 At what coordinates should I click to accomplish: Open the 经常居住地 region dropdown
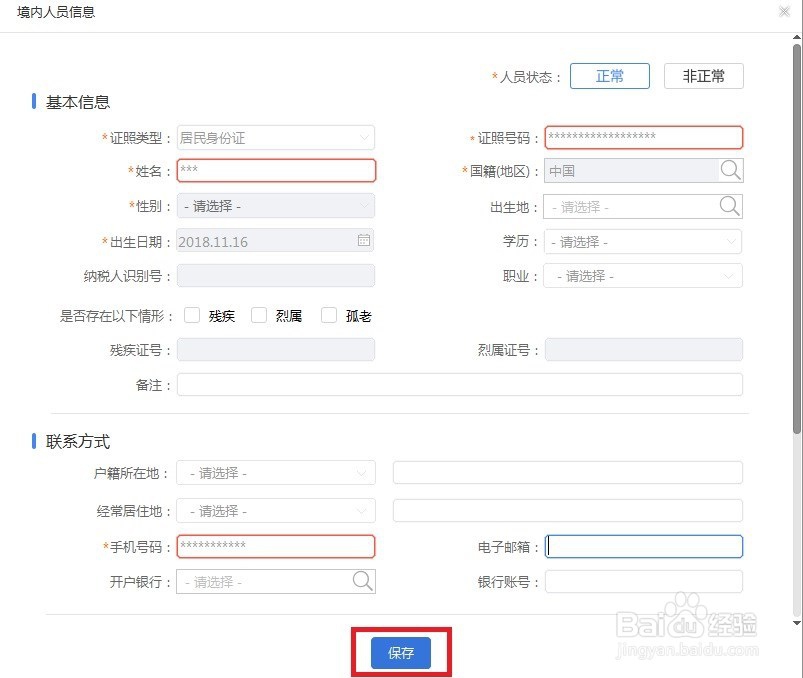pos(276,511)
